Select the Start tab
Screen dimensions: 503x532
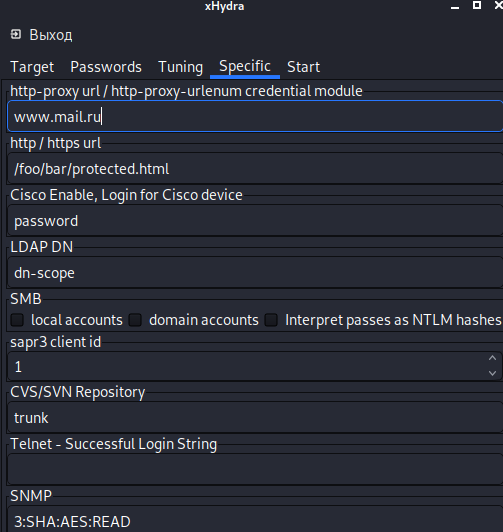(303, 67)
